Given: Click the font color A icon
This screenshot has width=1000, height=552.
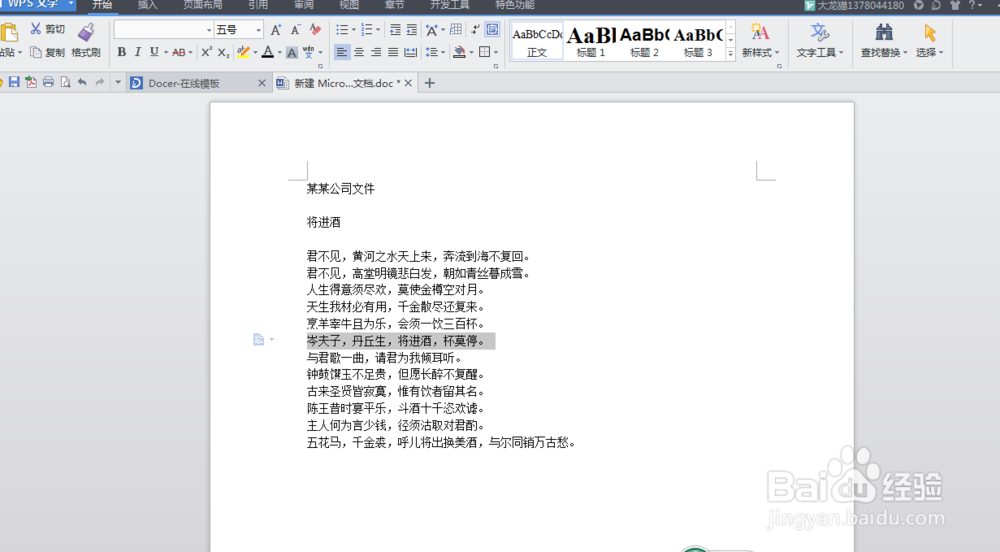Looking at the screenshot, I should click(x=268, y=52).
